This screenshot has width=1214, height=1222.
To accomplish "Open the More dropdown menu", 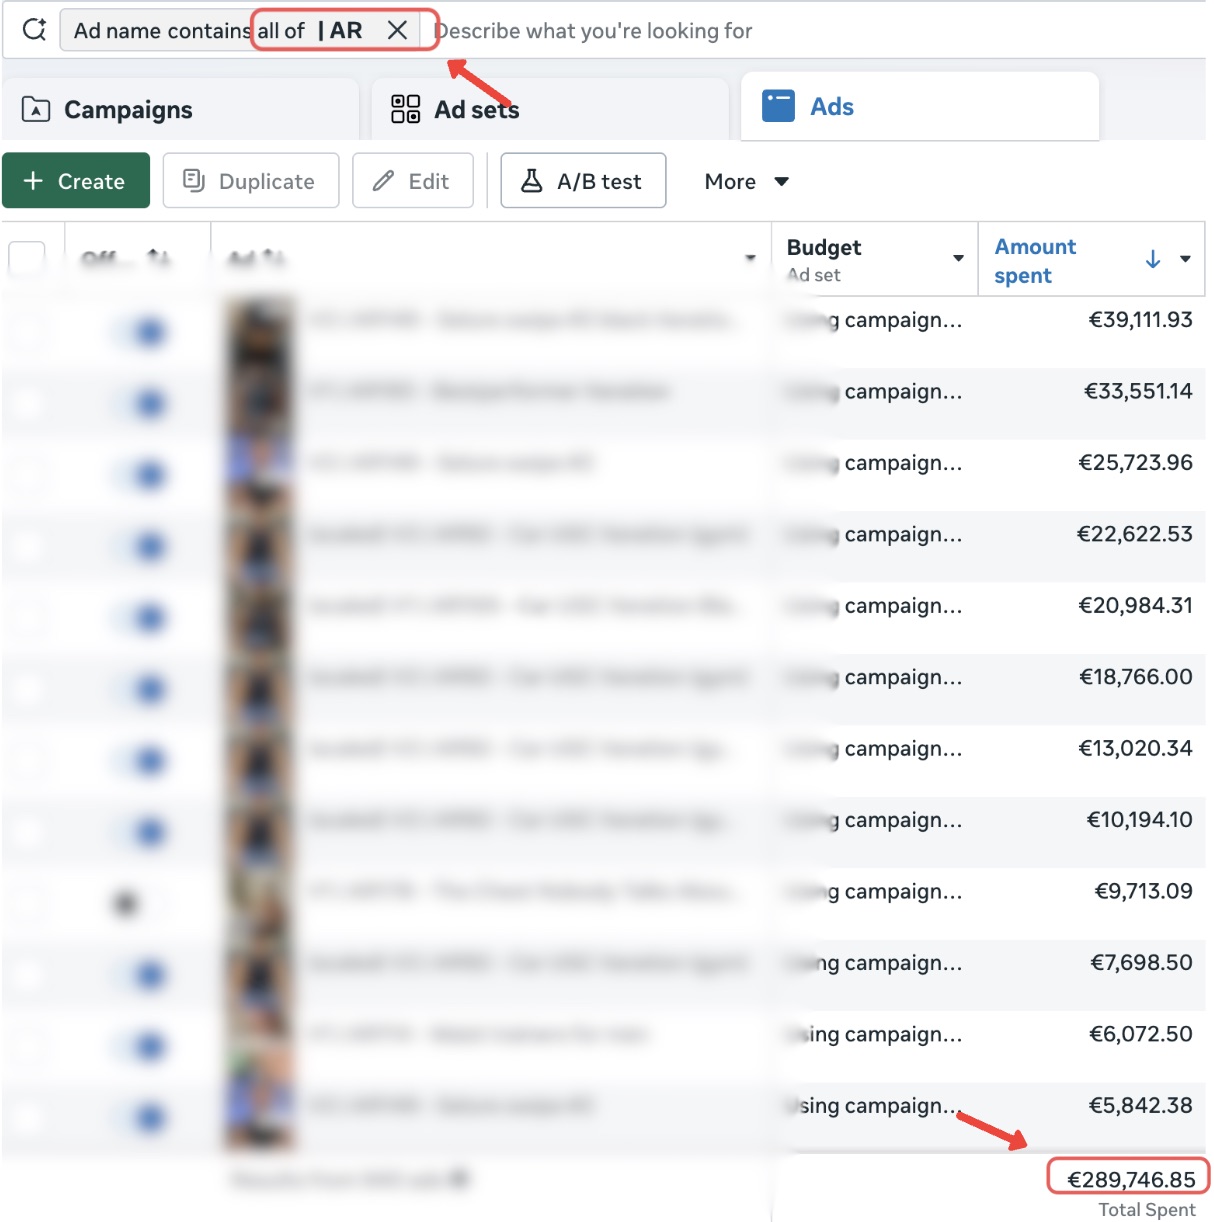I will 747,181.
